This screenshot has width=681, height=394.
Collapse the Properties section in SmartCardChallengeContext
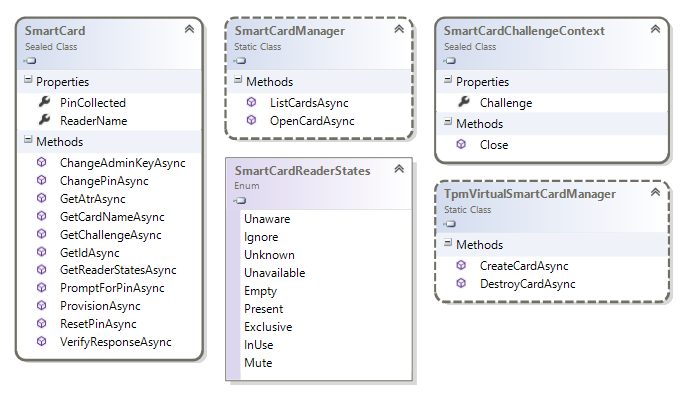tap(448, 79)
